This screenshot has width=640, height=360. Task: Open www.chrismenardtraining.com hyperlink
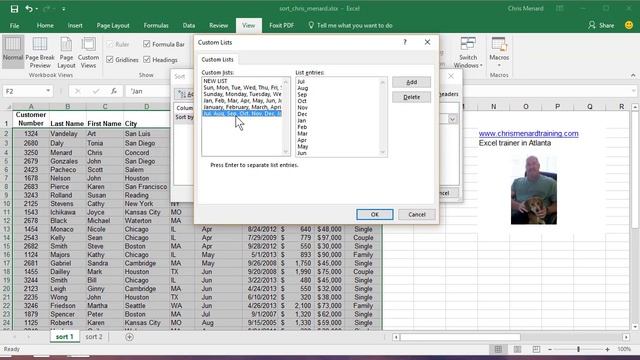pos(529,133)
